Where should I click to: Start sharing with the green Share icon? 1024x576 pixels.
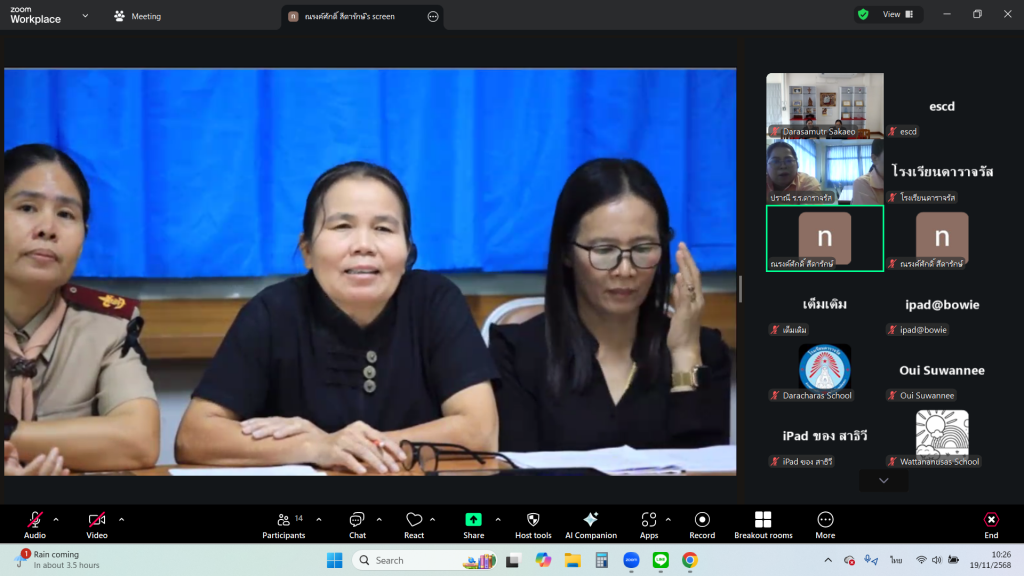click(x=473, y=525)
